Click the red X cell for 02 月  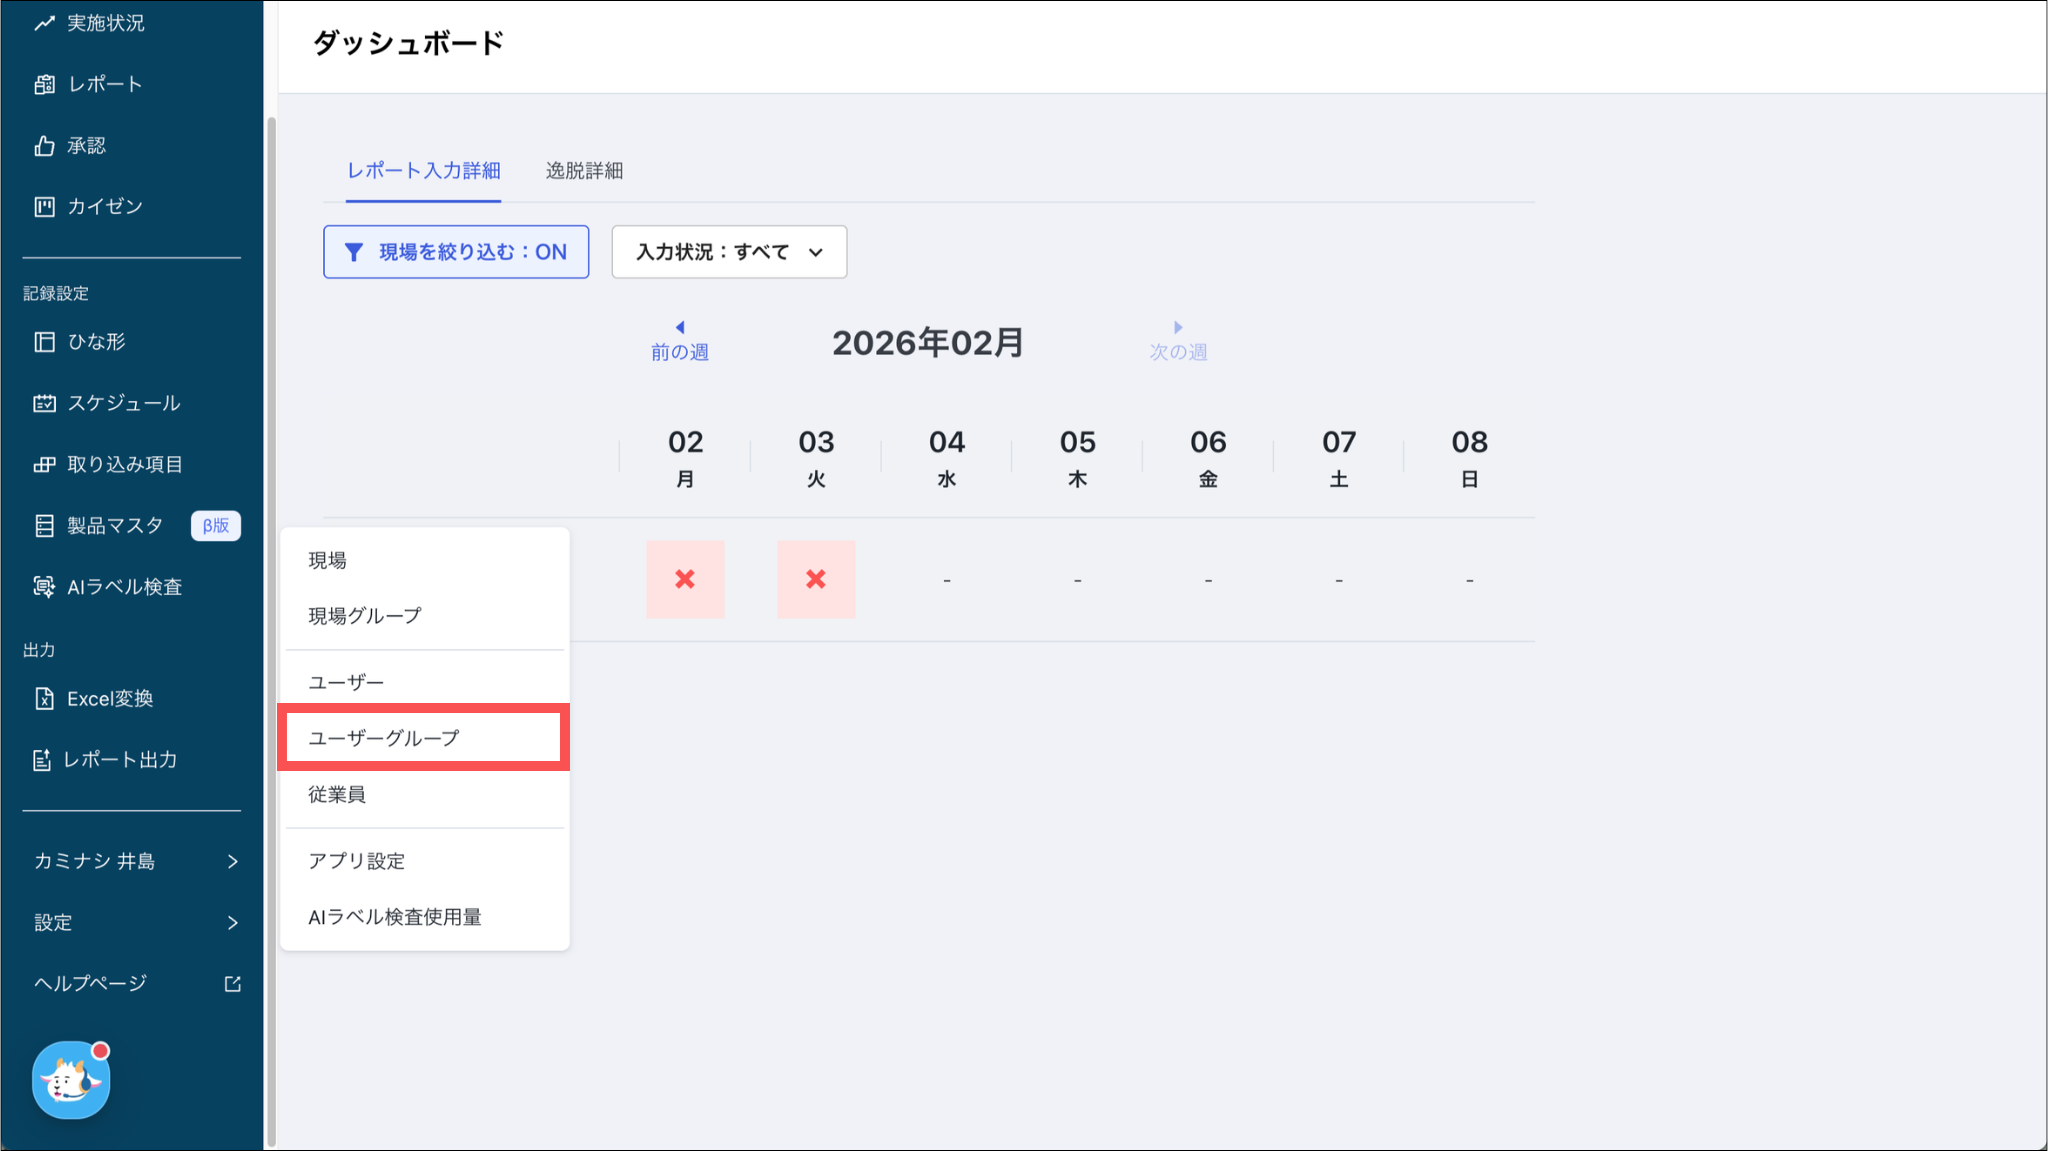pos(685,579)
